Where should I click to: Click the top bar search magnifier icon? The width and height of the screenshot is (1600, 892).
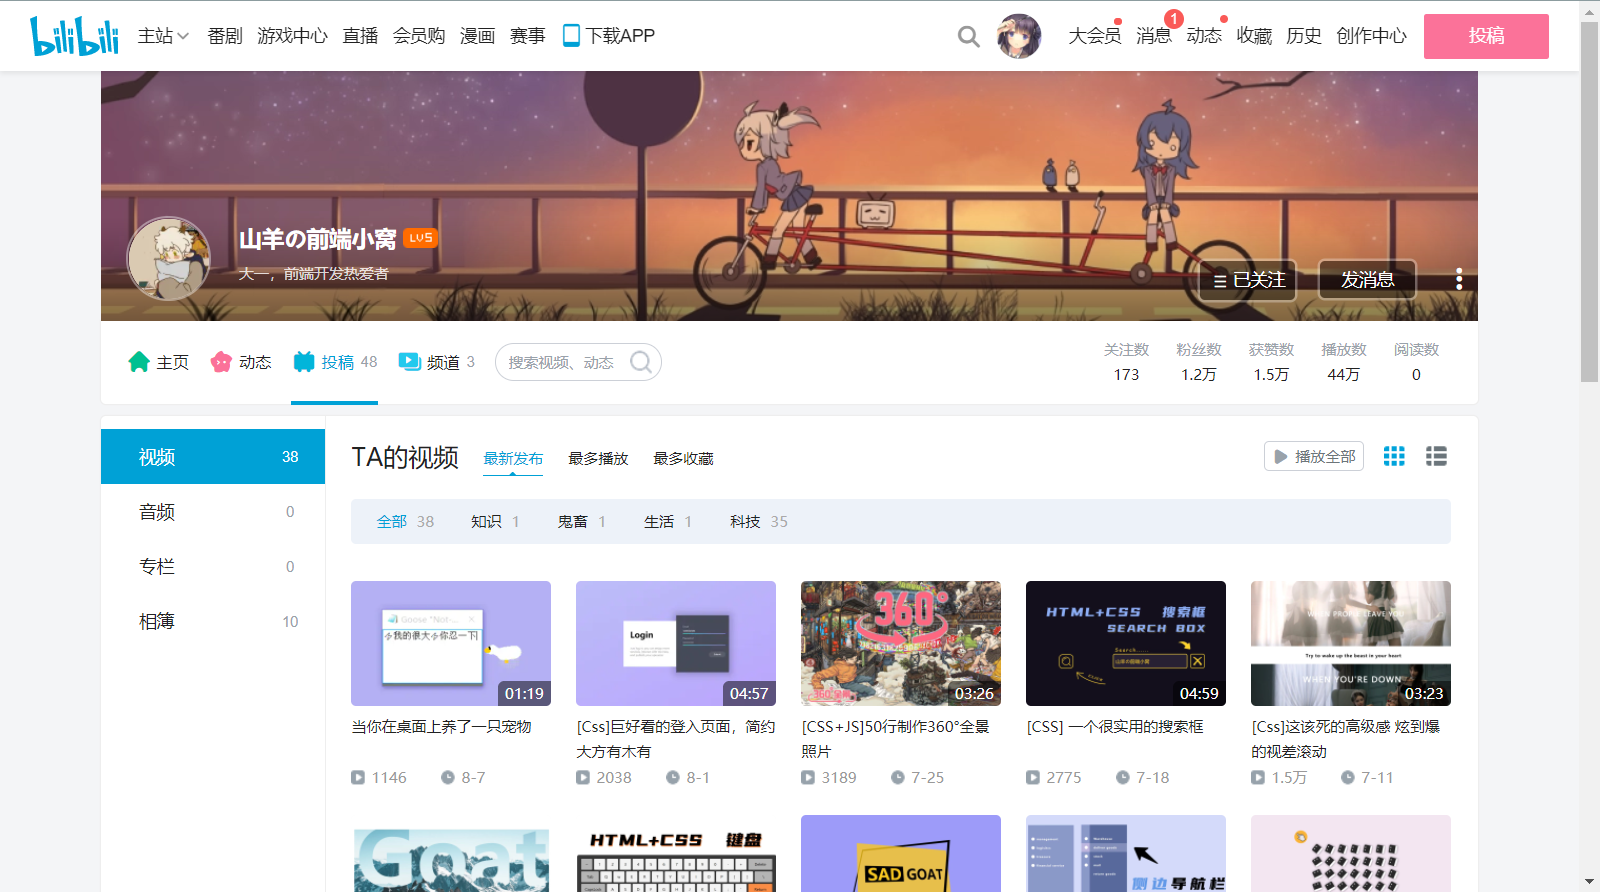click(x=968, y=37)
